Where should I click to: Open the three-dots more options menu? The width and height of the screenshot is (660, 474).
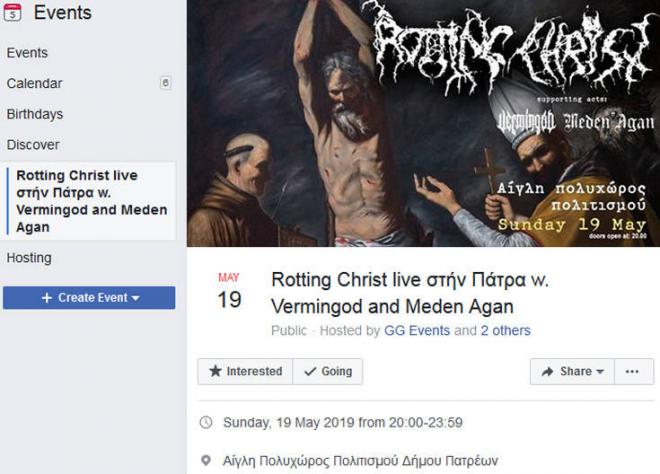633,371
